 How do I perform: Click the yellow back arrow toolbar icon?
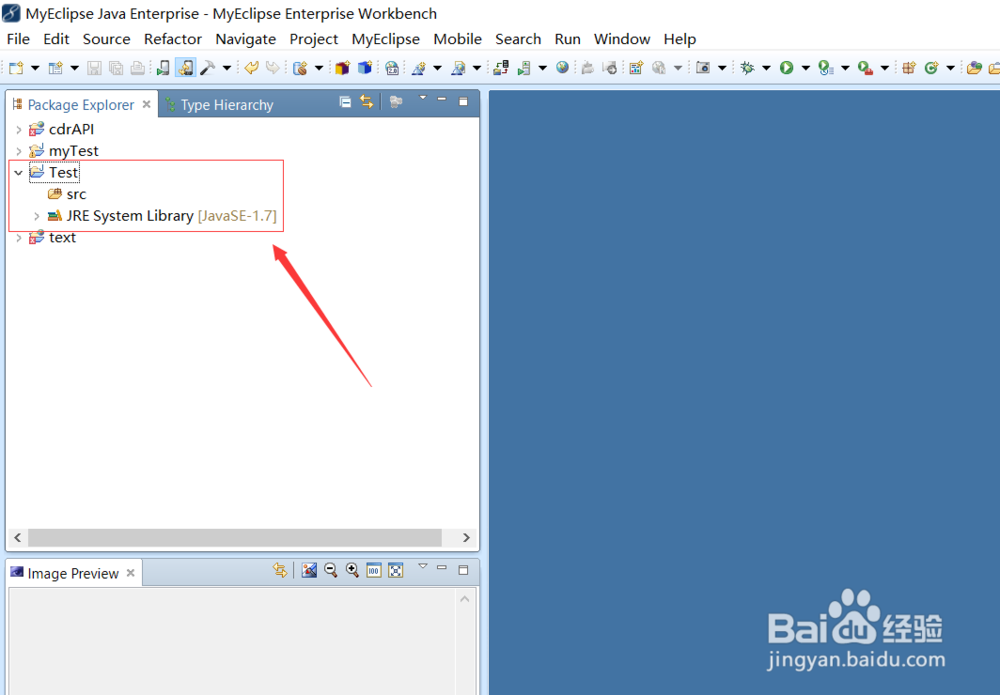[x=251, y=68]
